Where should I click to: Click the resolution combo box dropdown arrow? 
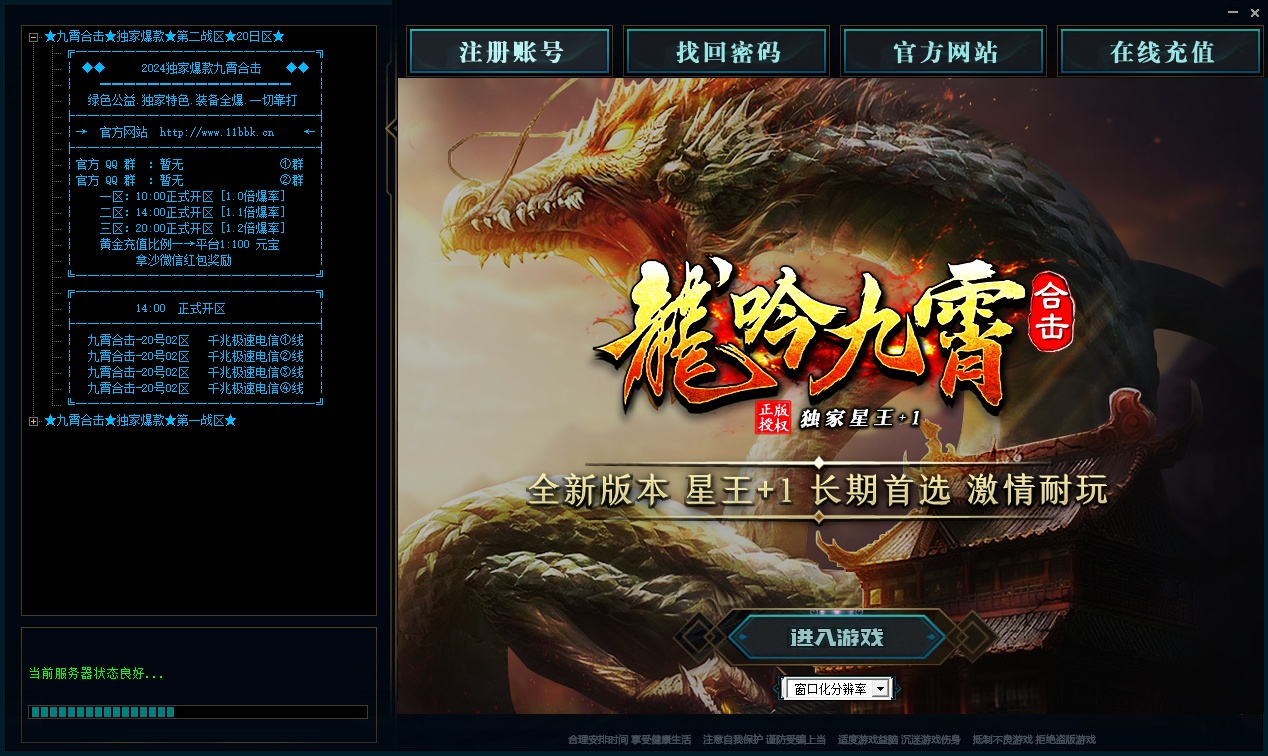click(x=880, y=688)
